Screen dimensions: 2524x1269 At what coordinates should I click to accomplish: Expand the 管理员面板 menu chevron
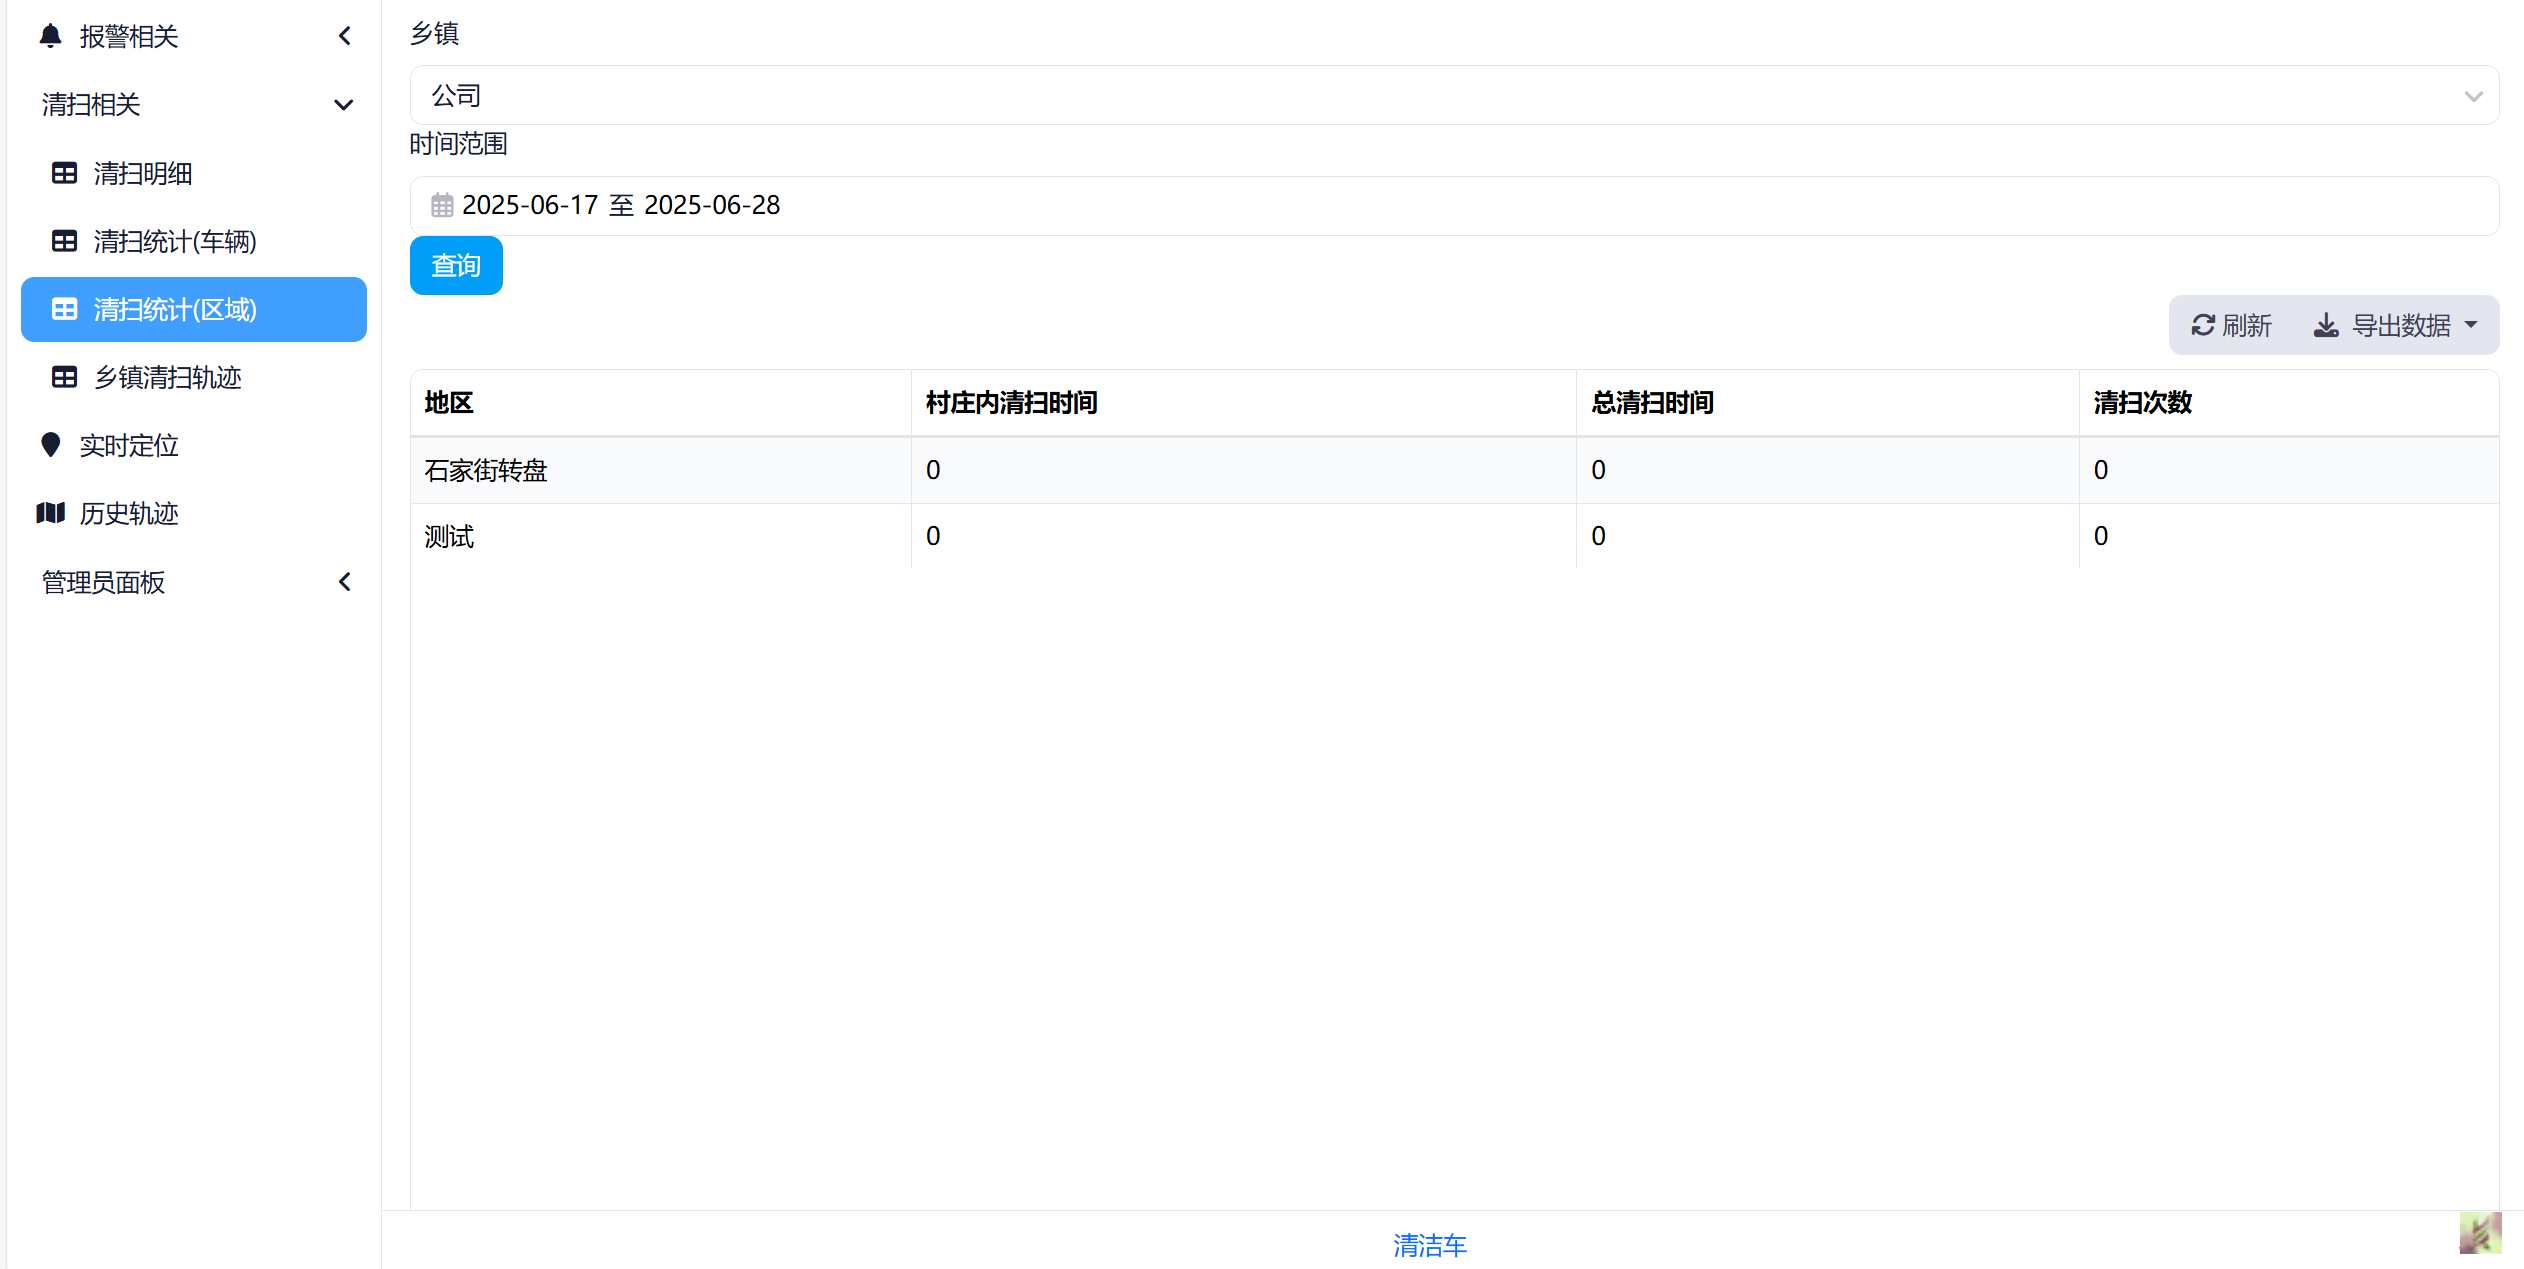[x=345, y=582]
